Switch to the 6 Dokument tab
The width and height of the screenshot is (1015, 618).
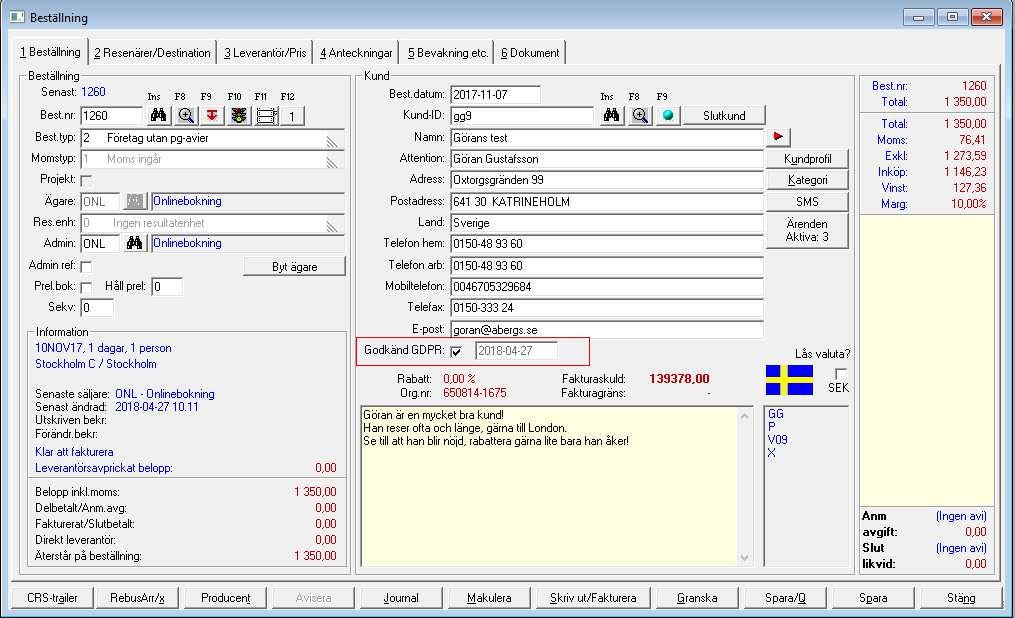[530, 53]
